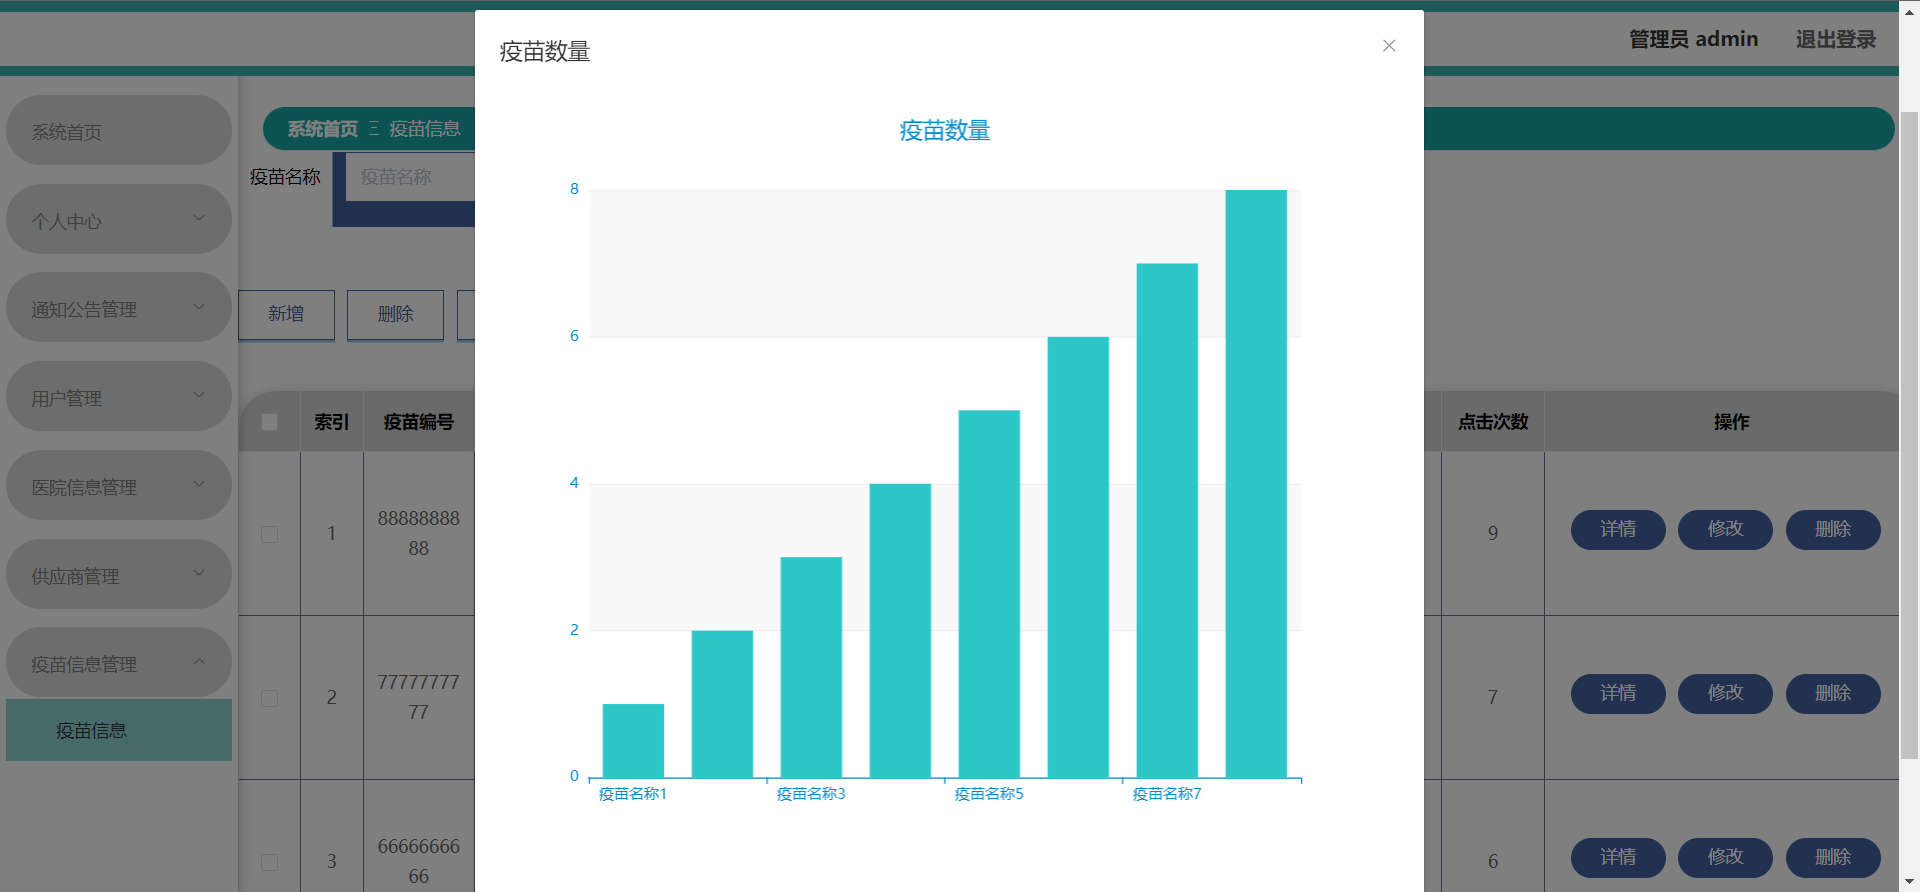Focus the 疫苗名称 search field

pyautogui.click(x=410, y=177)
